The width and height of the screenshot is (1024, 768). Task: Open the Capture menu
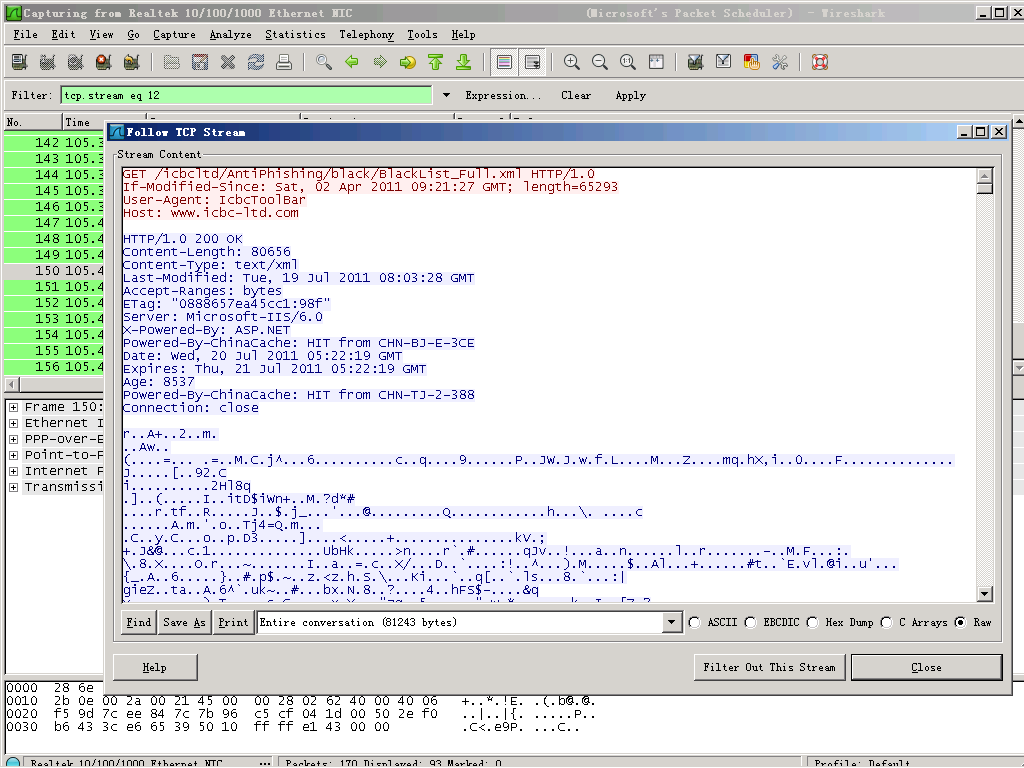tap(174, 35)
